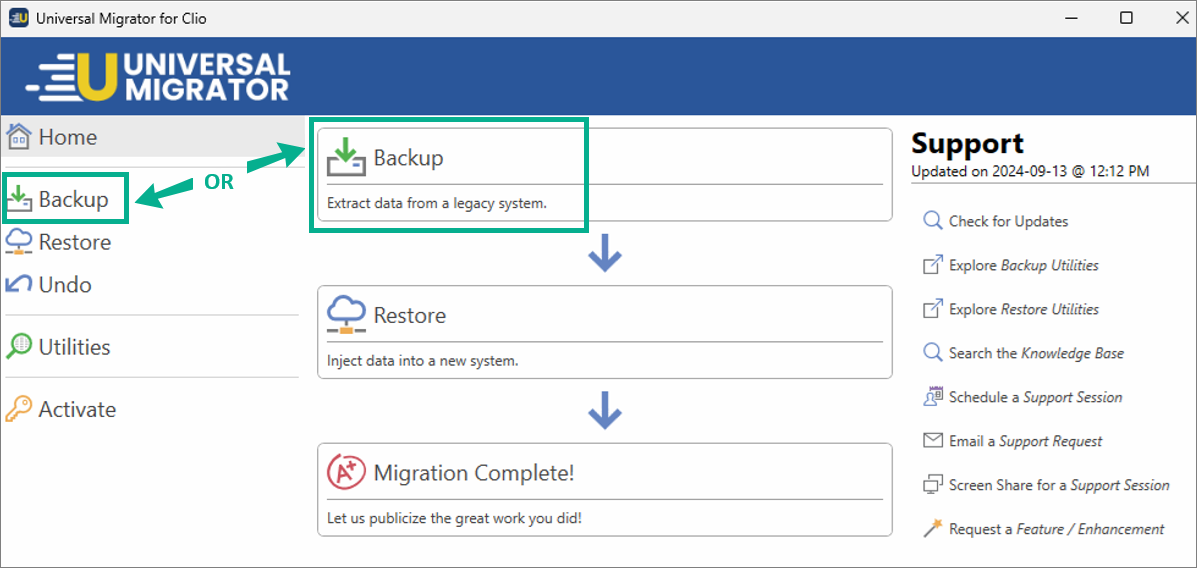Image resolution: width=1197 pixels, height=568 pixels.
Task: Click calendar icon beside Schedule a Support Session
Action: [933, 397]
